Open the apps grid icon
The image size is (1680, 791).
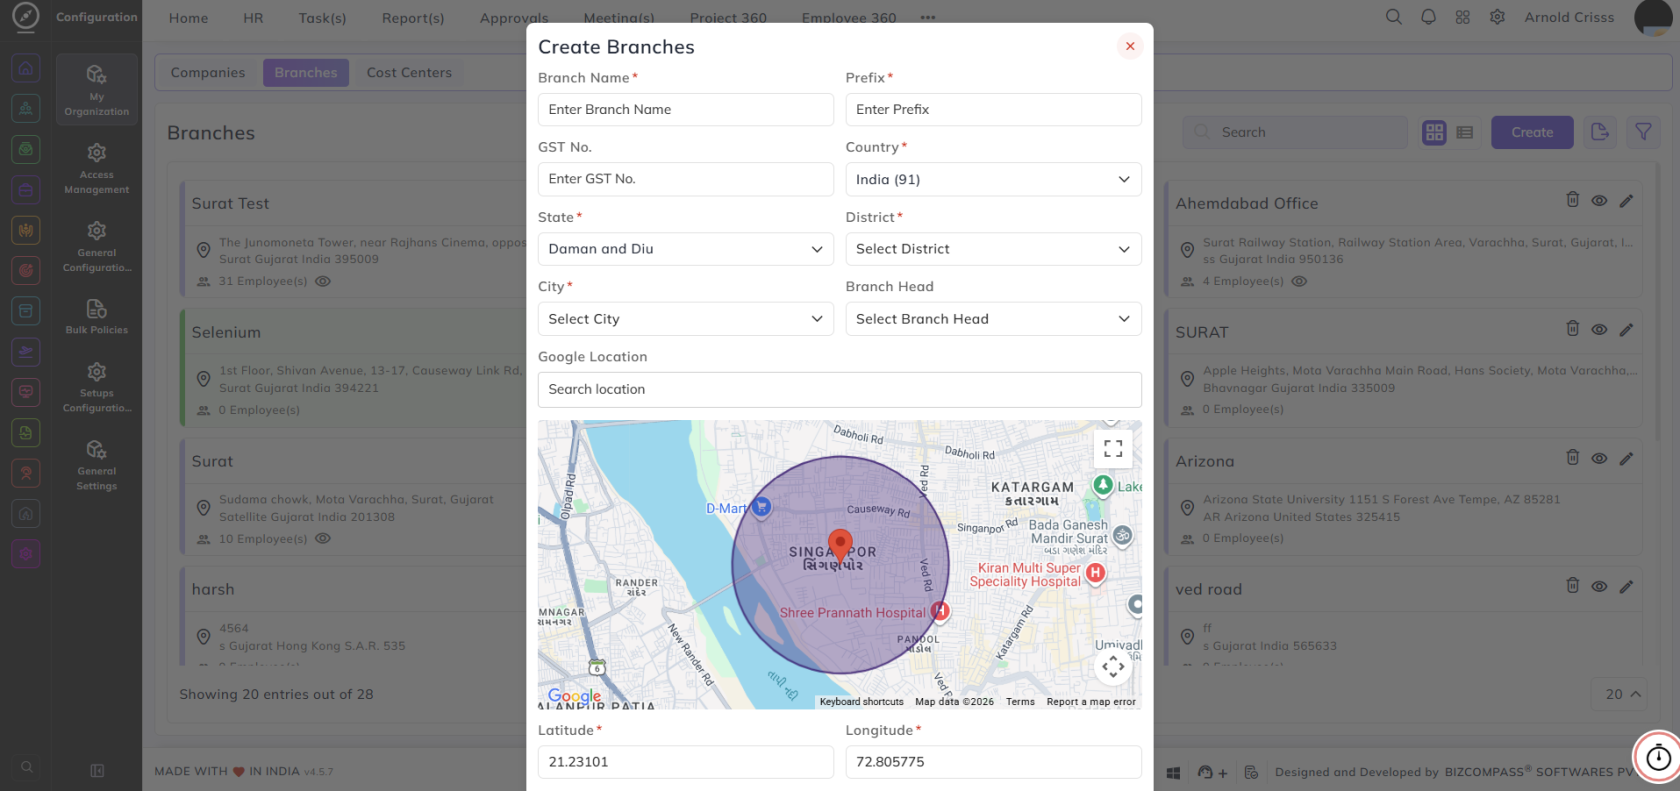(1462, 17)
